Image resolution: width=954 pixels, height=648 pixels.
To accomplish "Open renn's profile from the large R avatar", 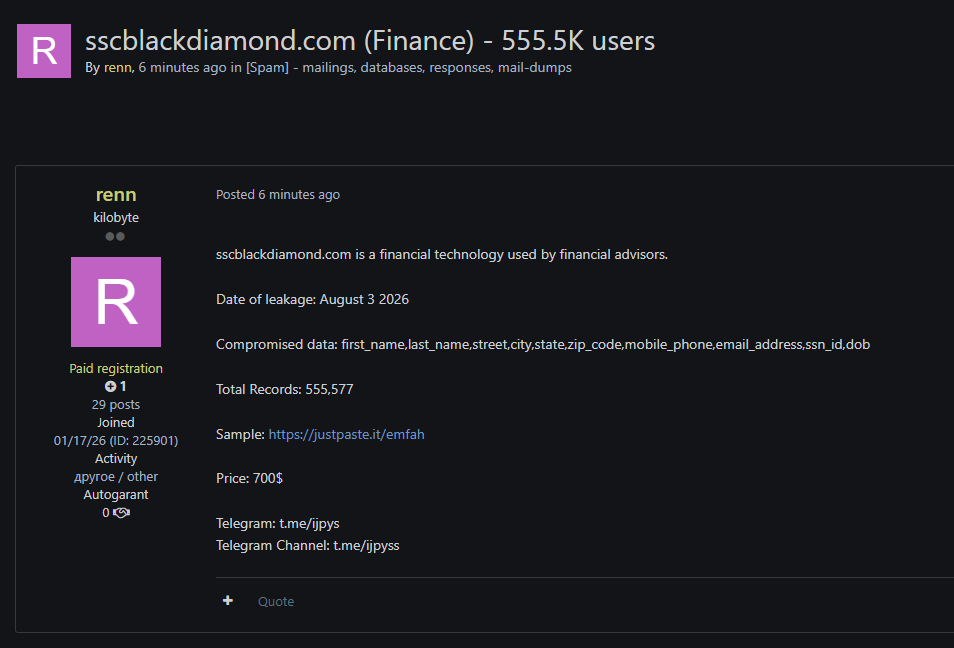I will [x=116, y=302].
